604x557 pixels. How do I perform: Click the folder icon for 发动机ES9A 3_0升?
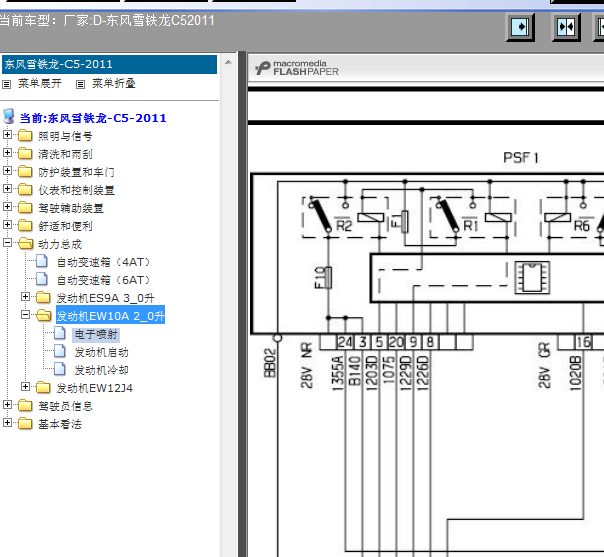click(x=43, y=297)
